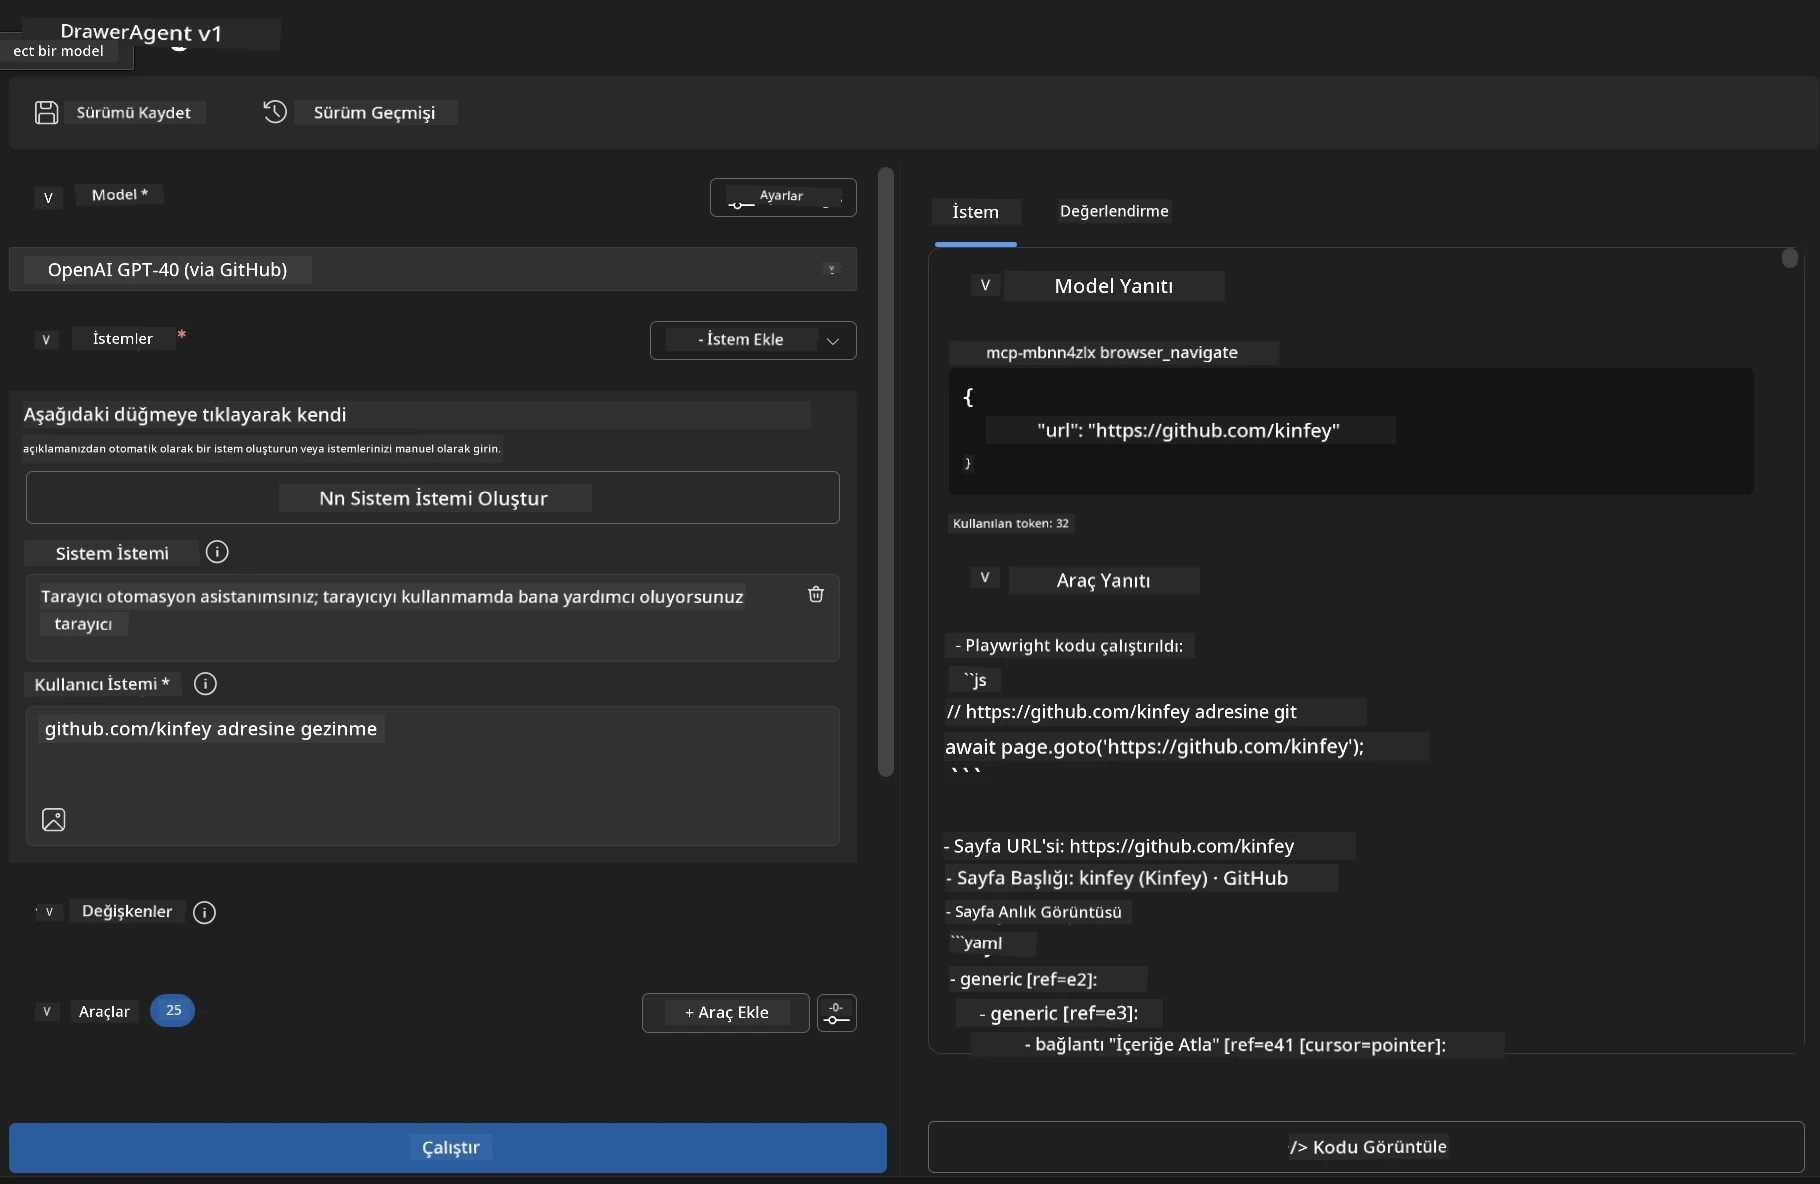Click the version history clock icon
Viewport: 1820px width, 1184px height.
click(x=275, y=112)
